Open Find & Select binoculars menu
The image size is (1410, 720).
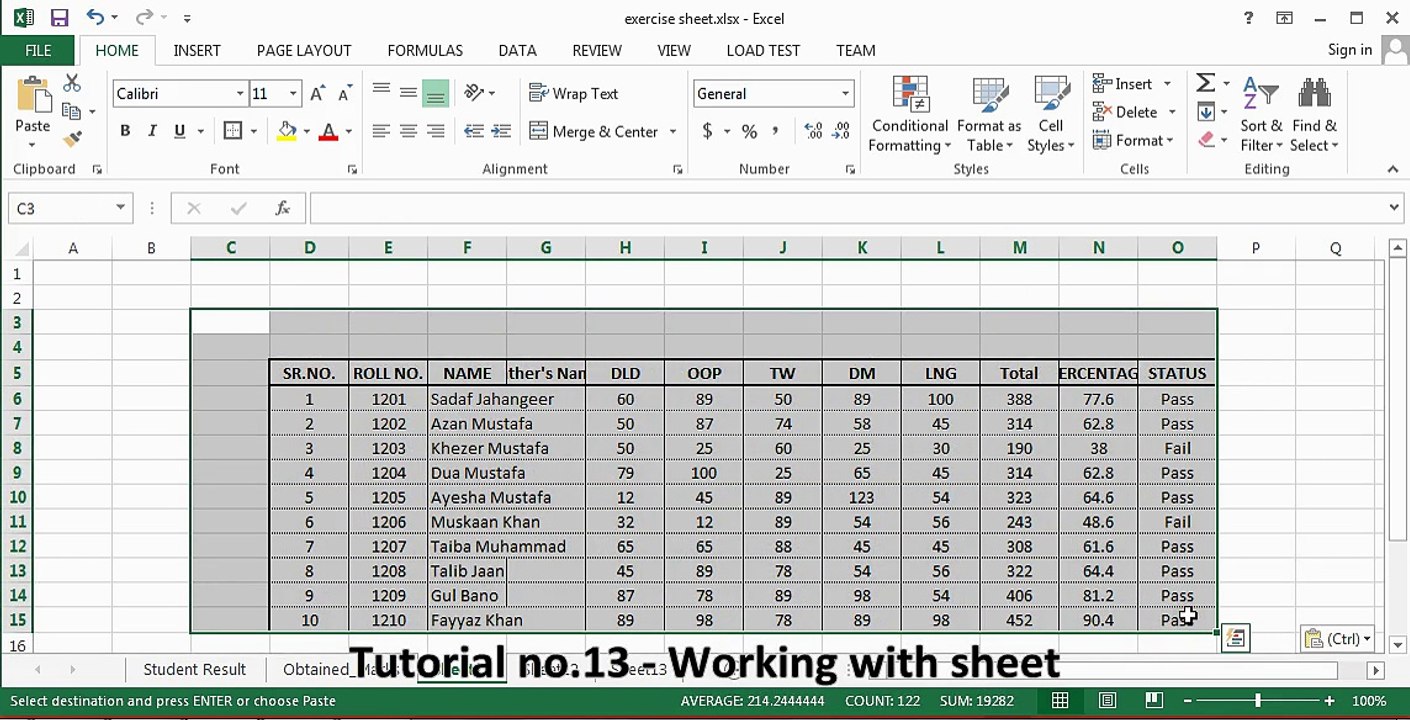[x=1314, y=114]
